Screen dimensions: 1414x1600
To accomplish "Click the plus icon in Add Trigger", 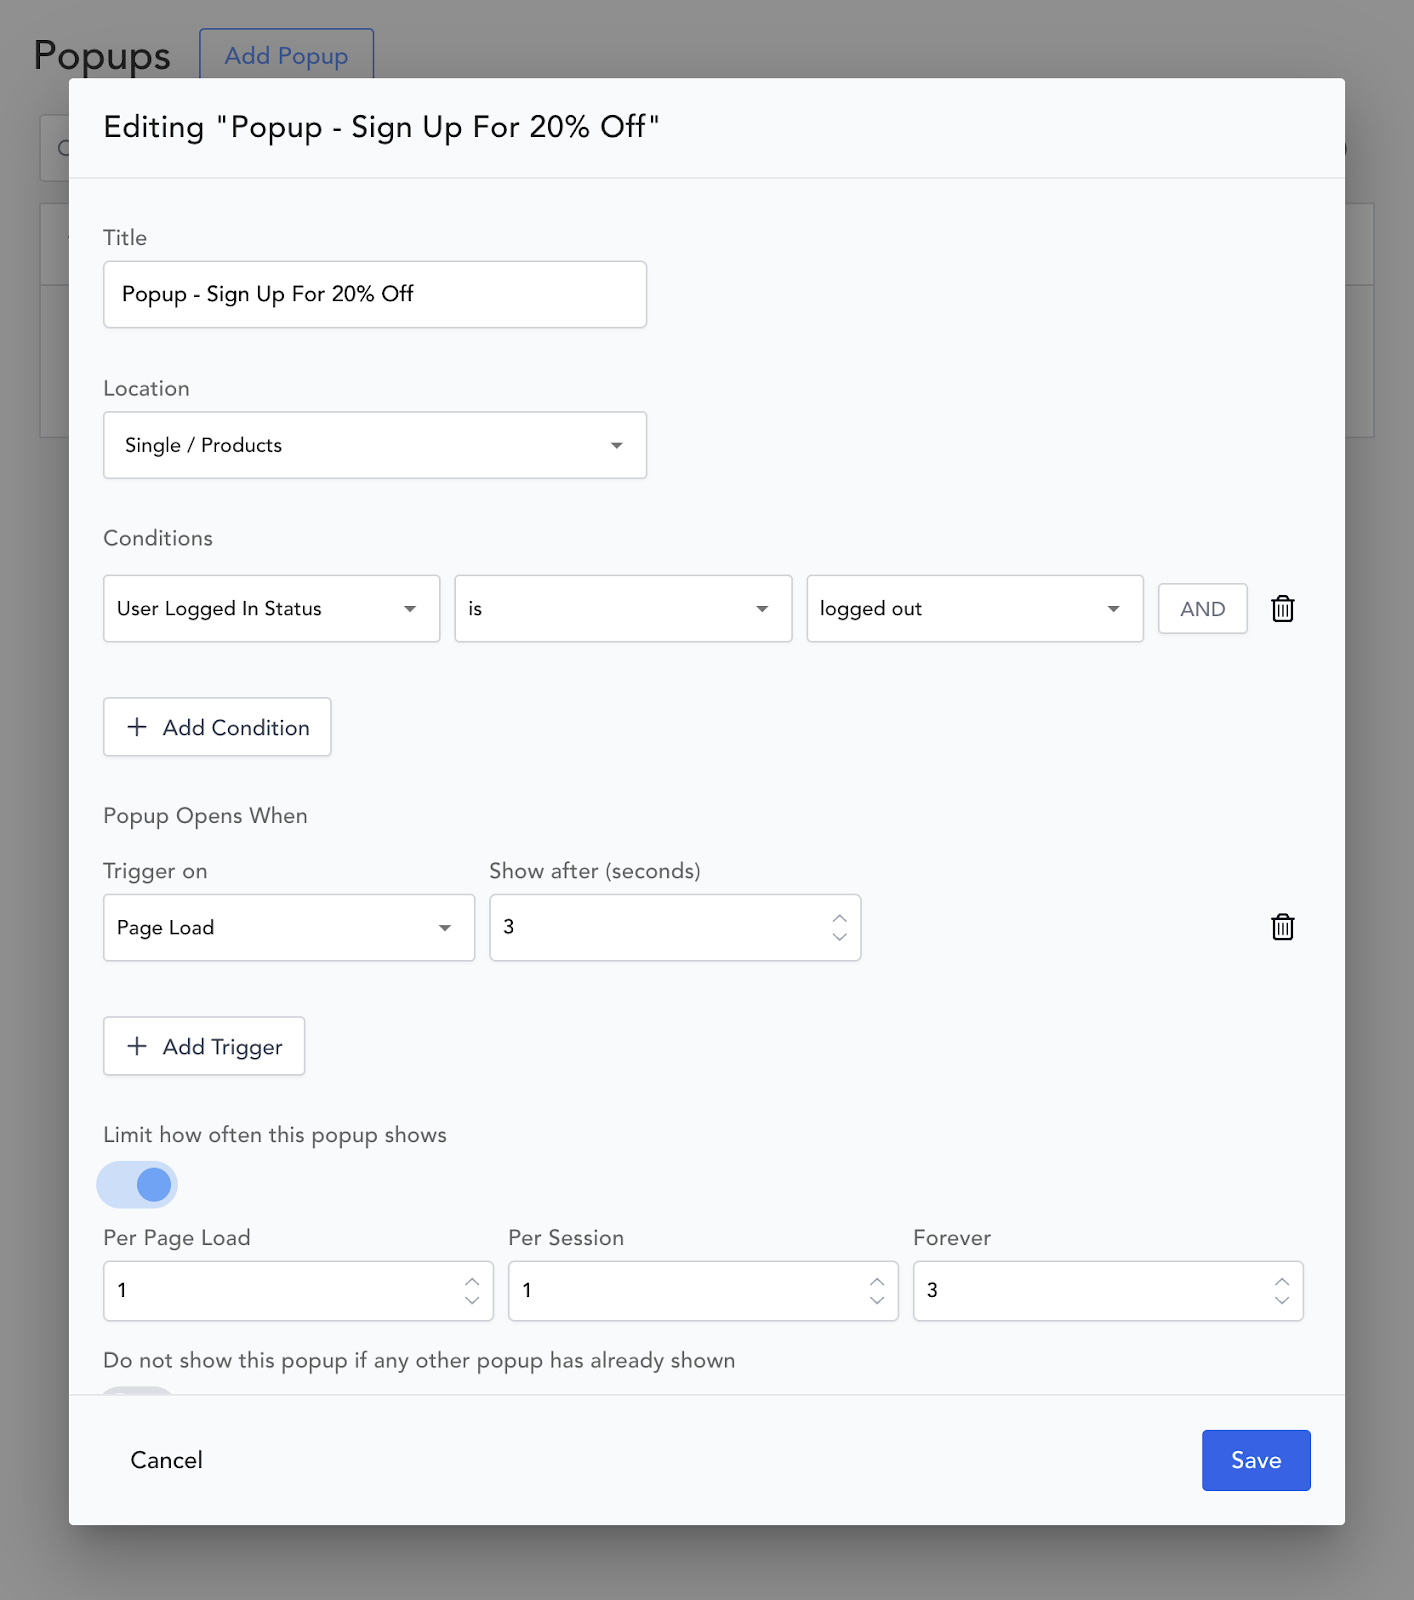I will pos(137,1046).
